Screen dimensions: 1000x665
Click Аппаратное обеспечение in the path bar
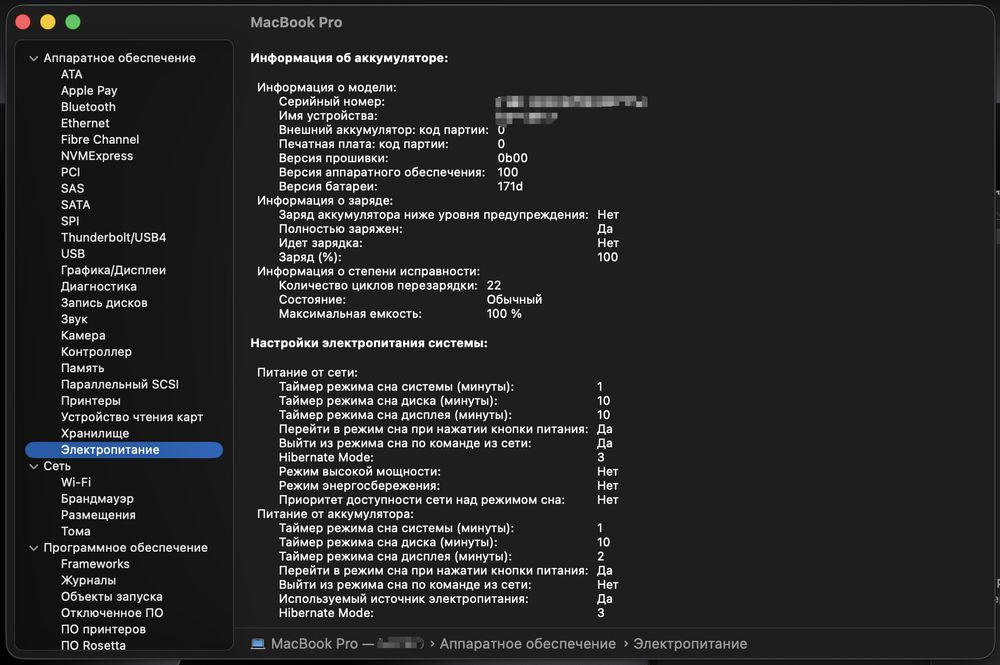click(527, 644)
